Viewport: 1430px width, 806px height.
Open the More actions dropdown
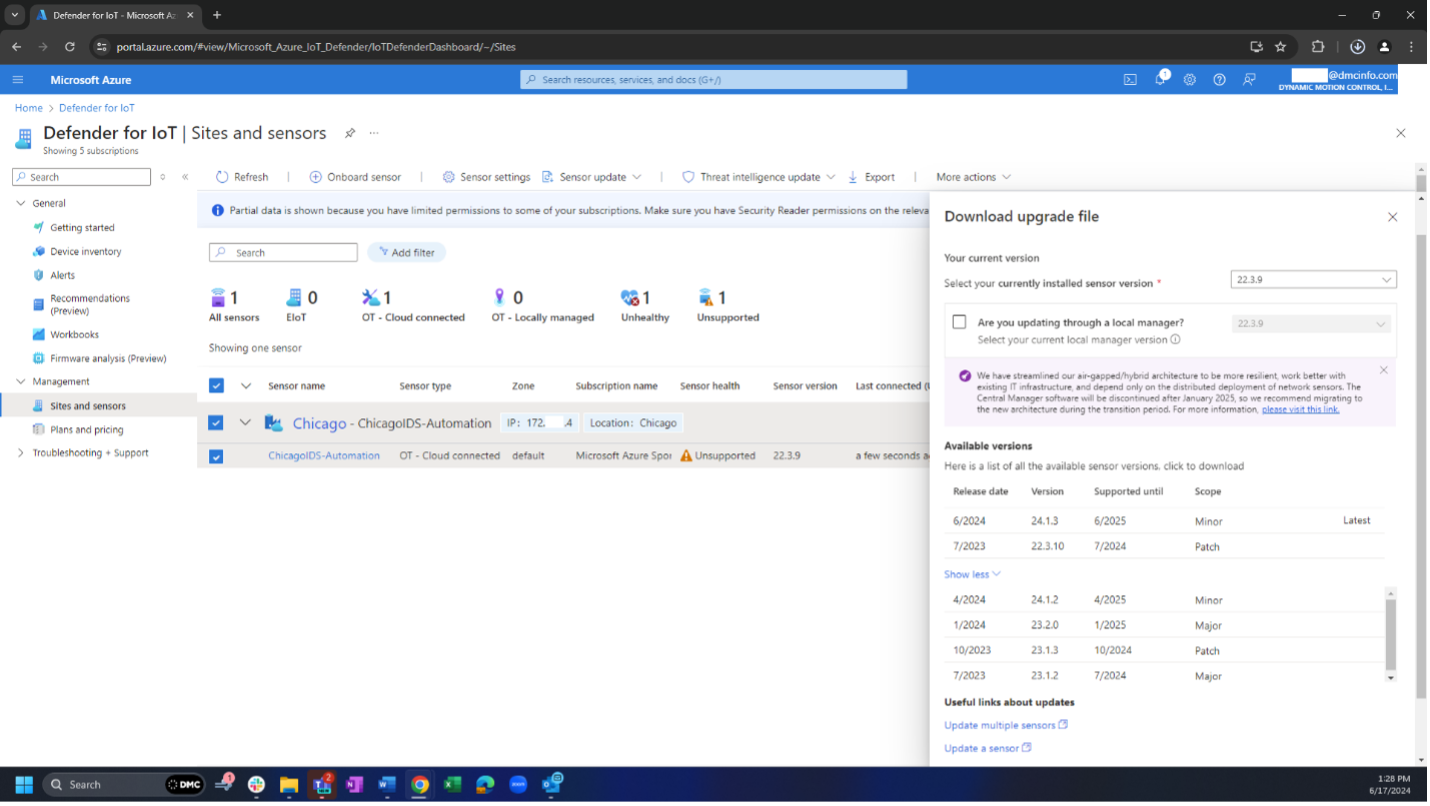point(973,177)
